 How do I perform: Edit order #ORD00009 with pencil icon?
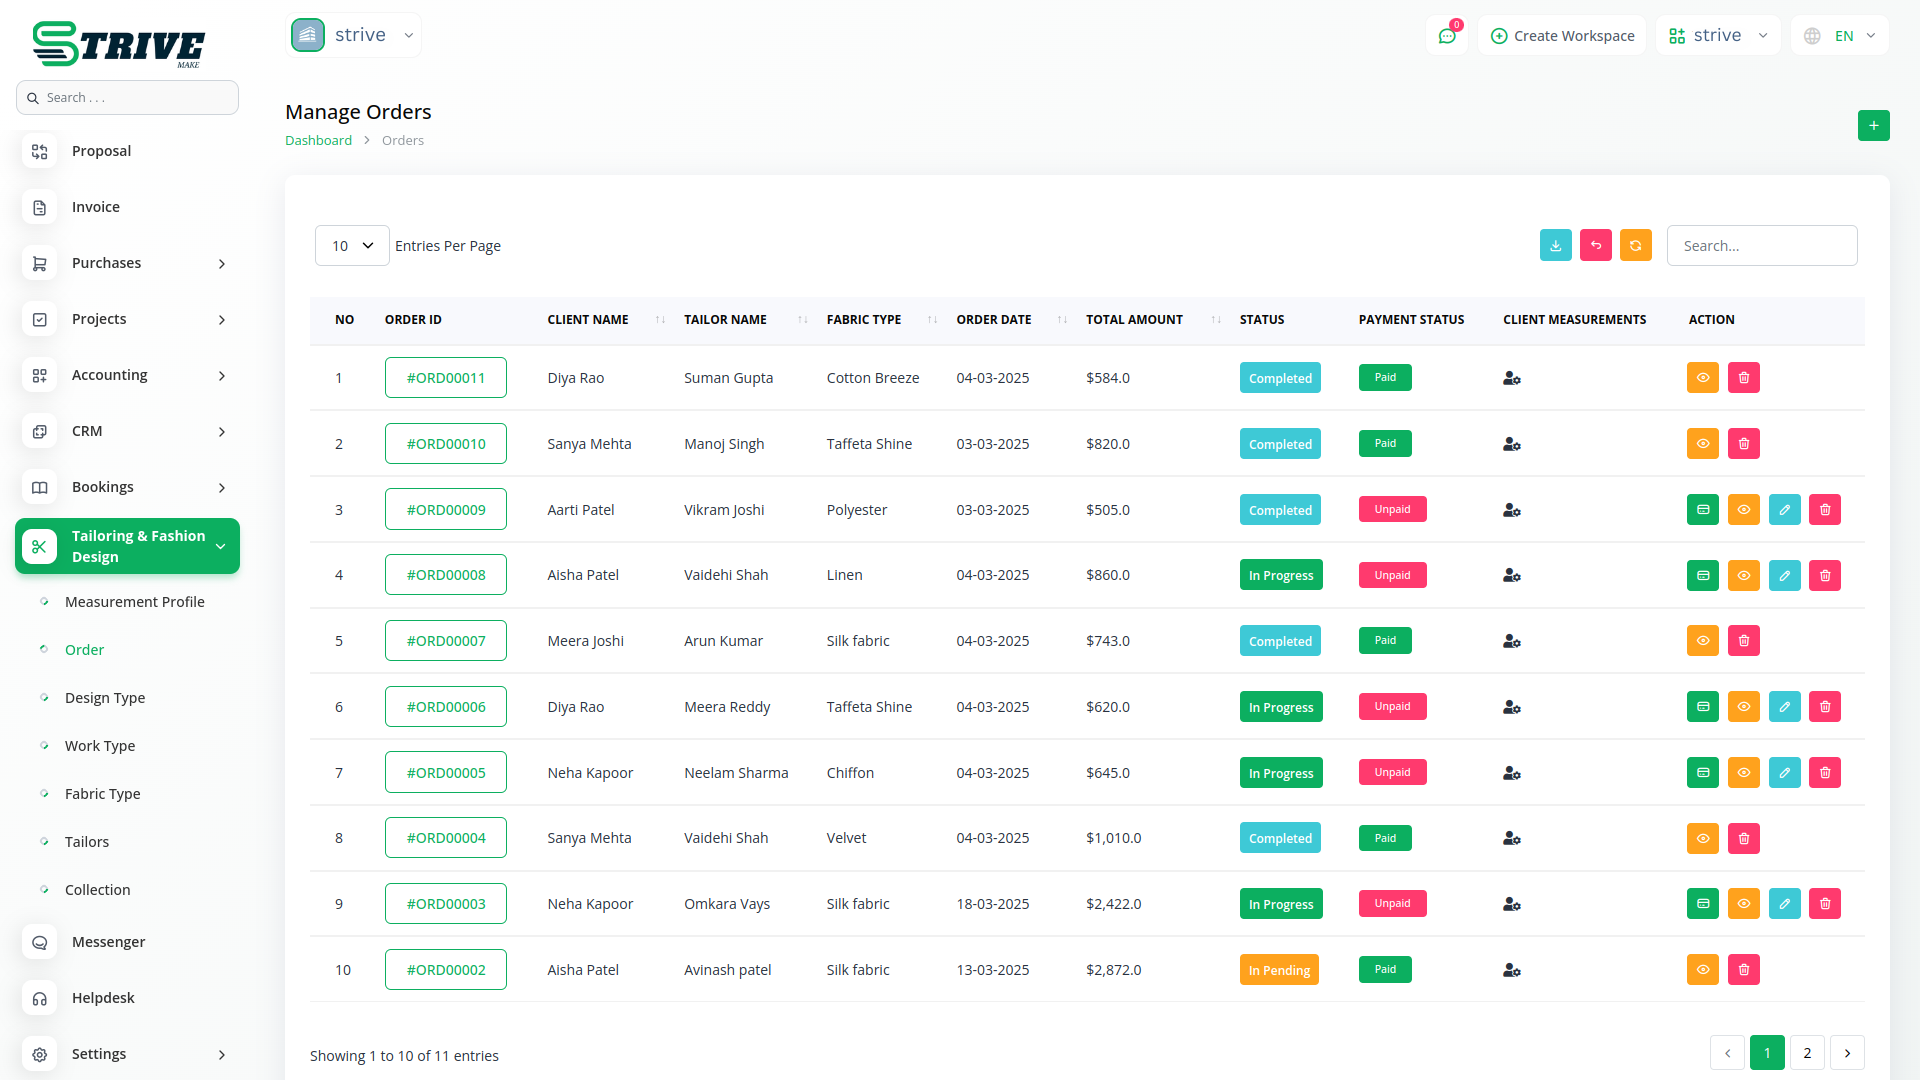coord(1784,510)
